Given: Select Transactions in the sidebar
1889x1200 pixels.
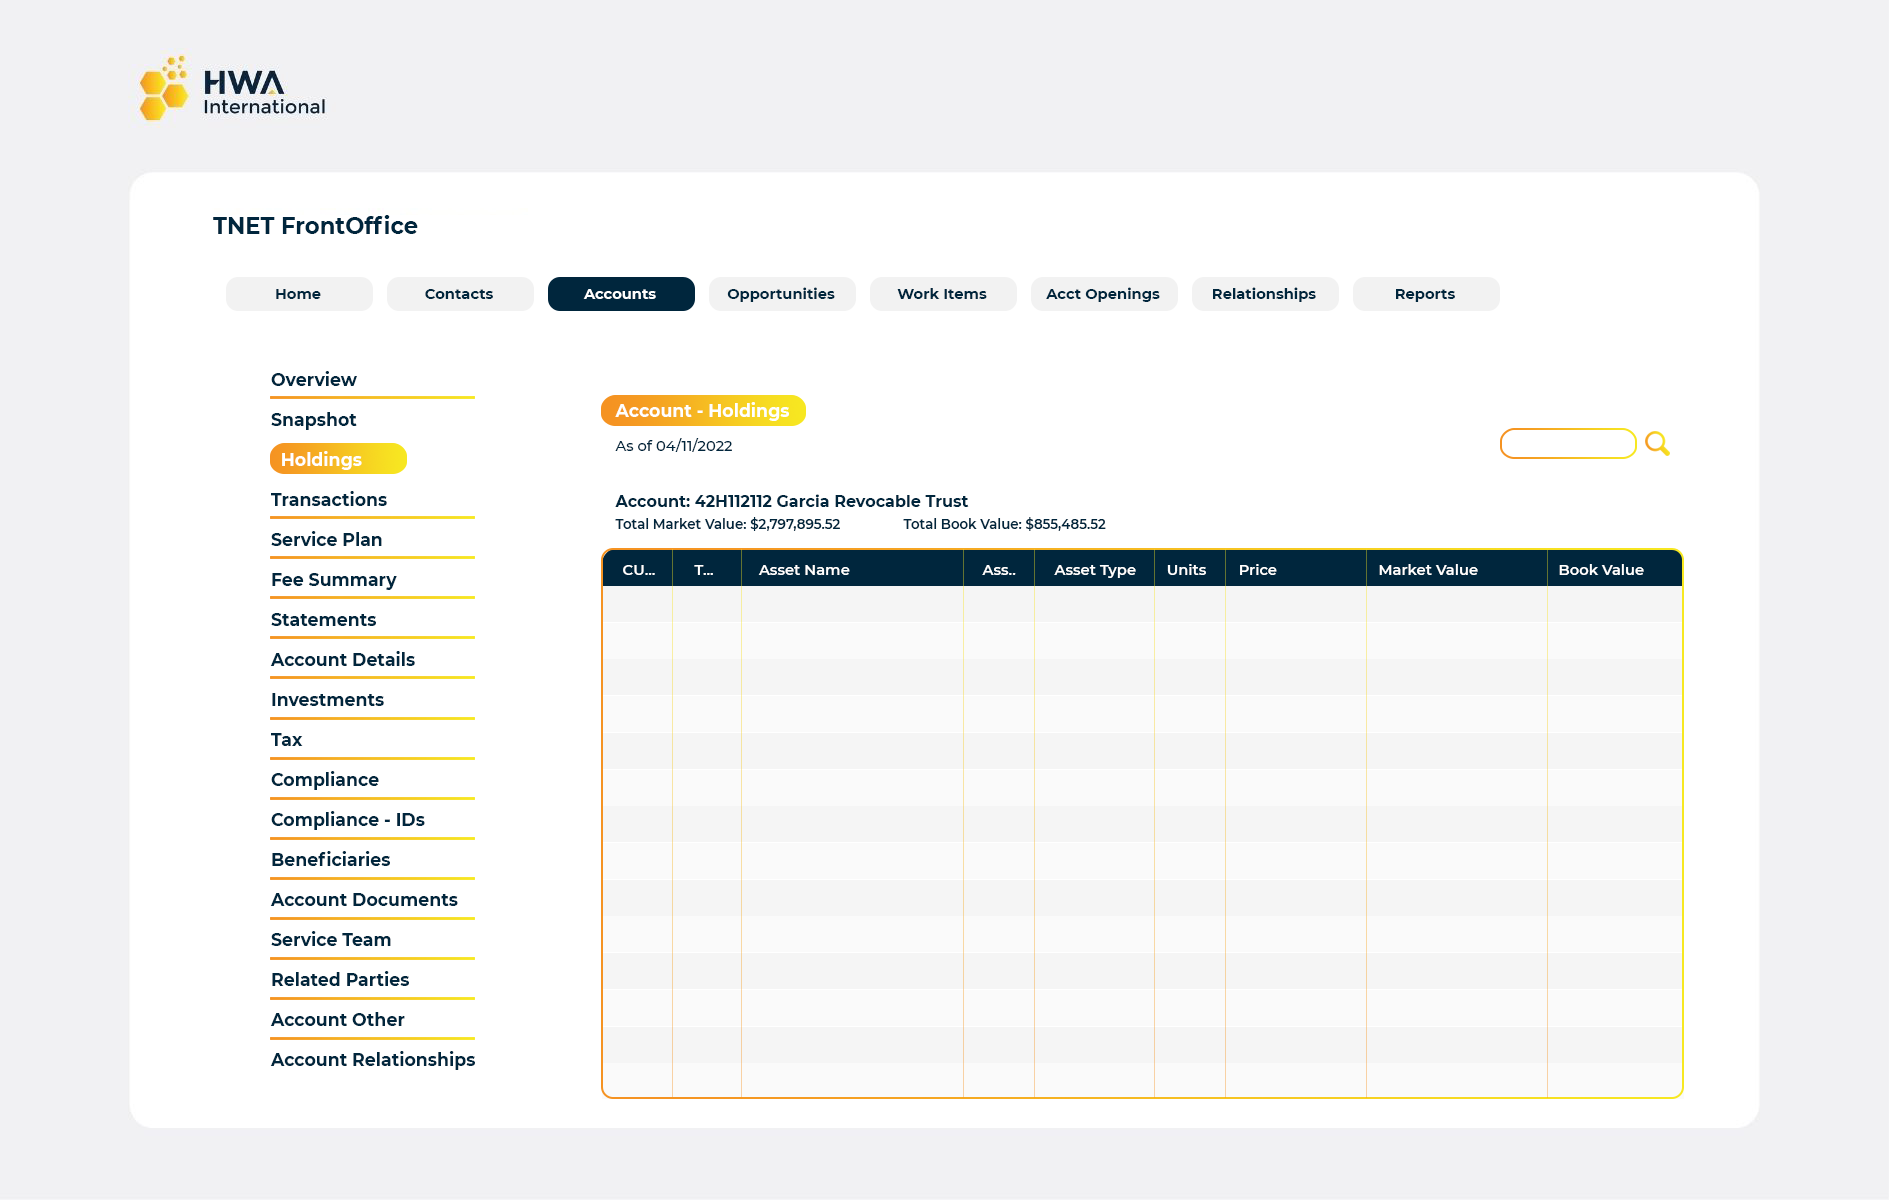Looking at the screenshot, I should [328, 499].
